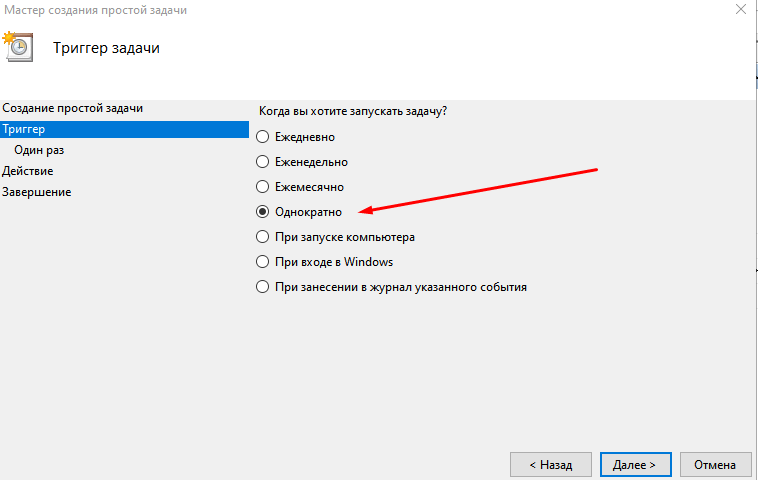The width and height of the screenshot is (758, 480).
Task: Choose the Еженедельно trigger option
Action: pyautogui.click(x=263, y=161)
